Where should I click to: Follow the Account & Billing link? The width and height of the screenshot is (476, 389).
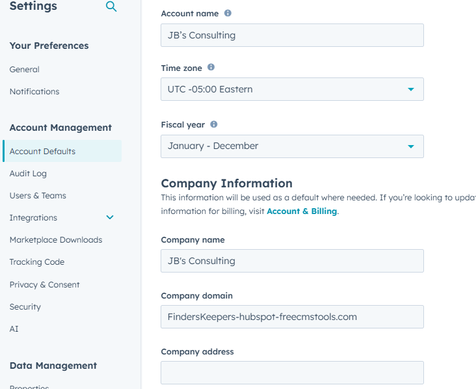302,211
